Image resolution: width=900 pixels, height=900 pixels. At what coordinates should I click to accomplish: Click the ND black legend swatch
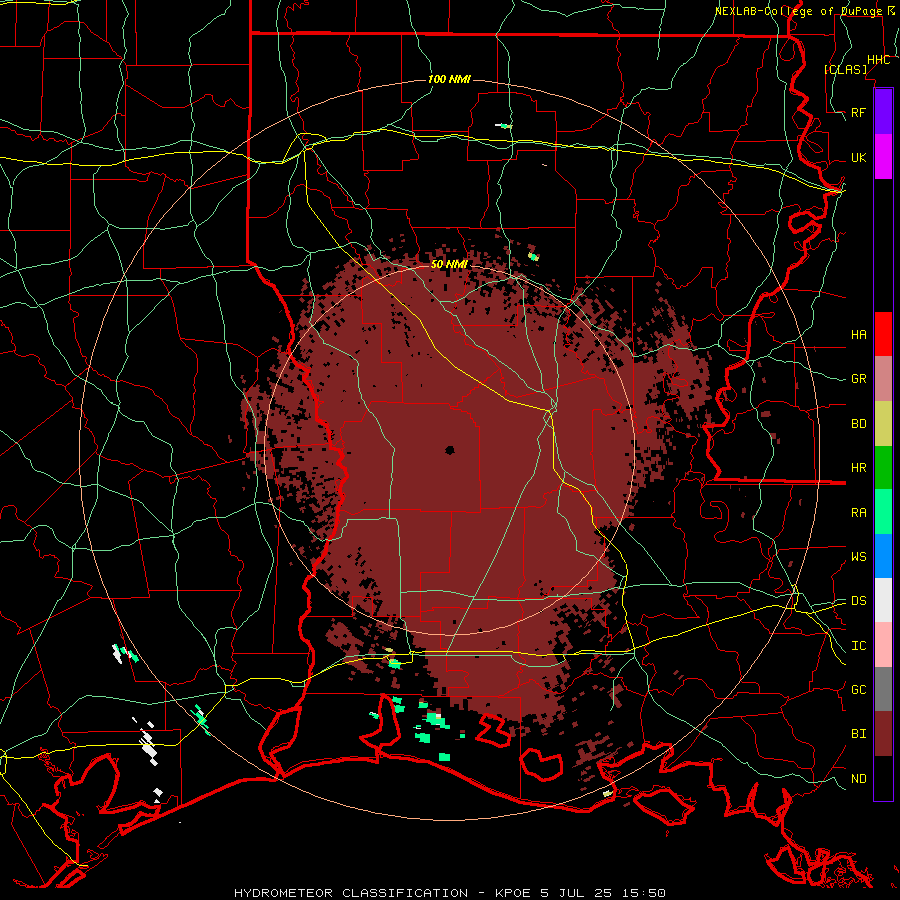coord(883,778)
